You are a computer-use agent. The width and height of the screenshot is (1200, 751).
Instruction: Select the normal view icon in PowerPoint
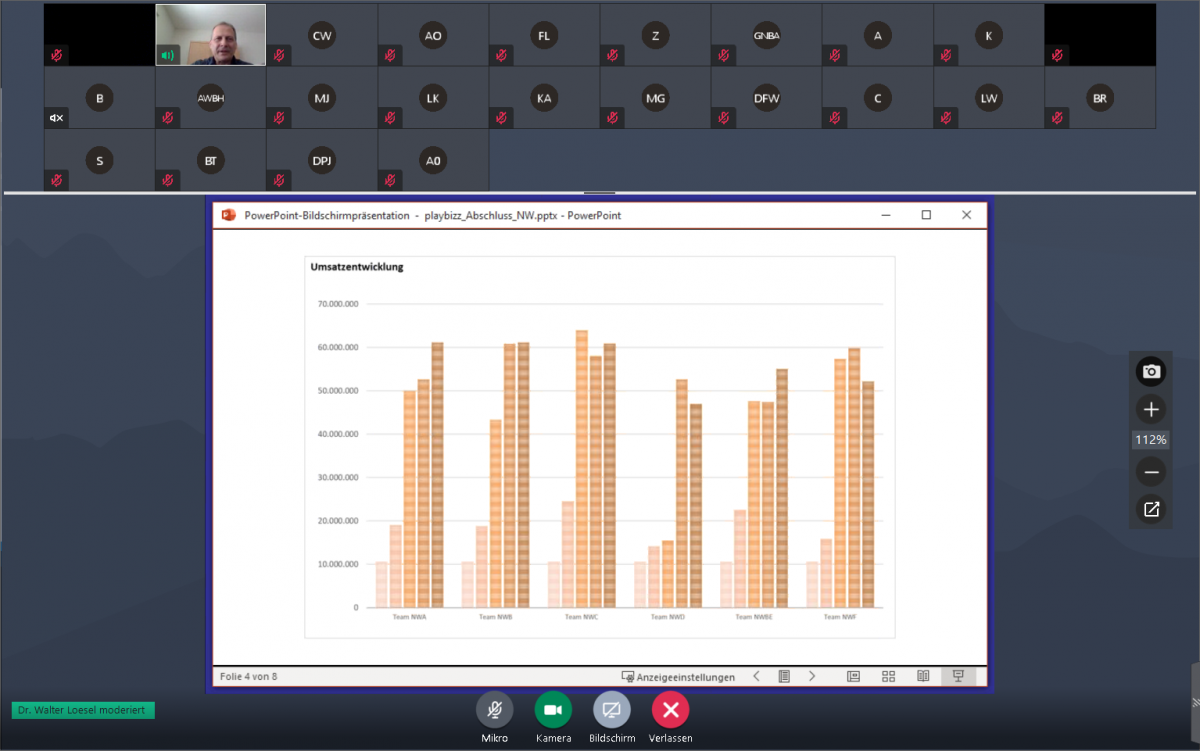pyautogui.click(x=853, y=676)
